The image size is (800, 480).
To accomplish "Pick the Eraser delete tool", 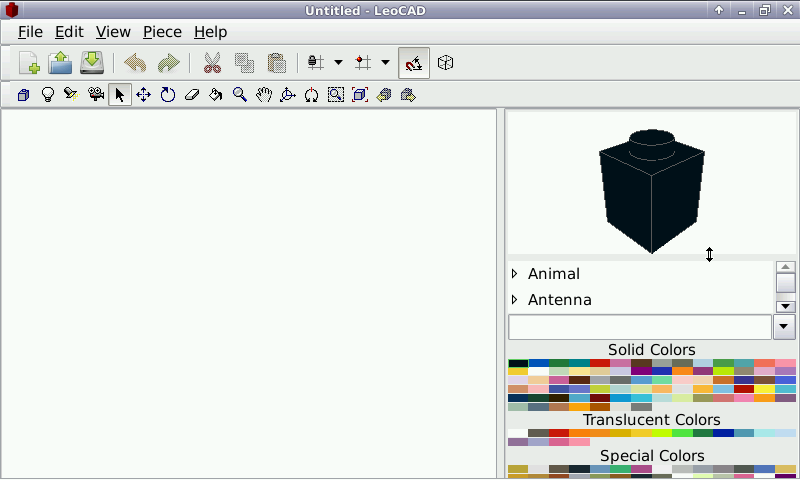I will (x=192, y=95).
